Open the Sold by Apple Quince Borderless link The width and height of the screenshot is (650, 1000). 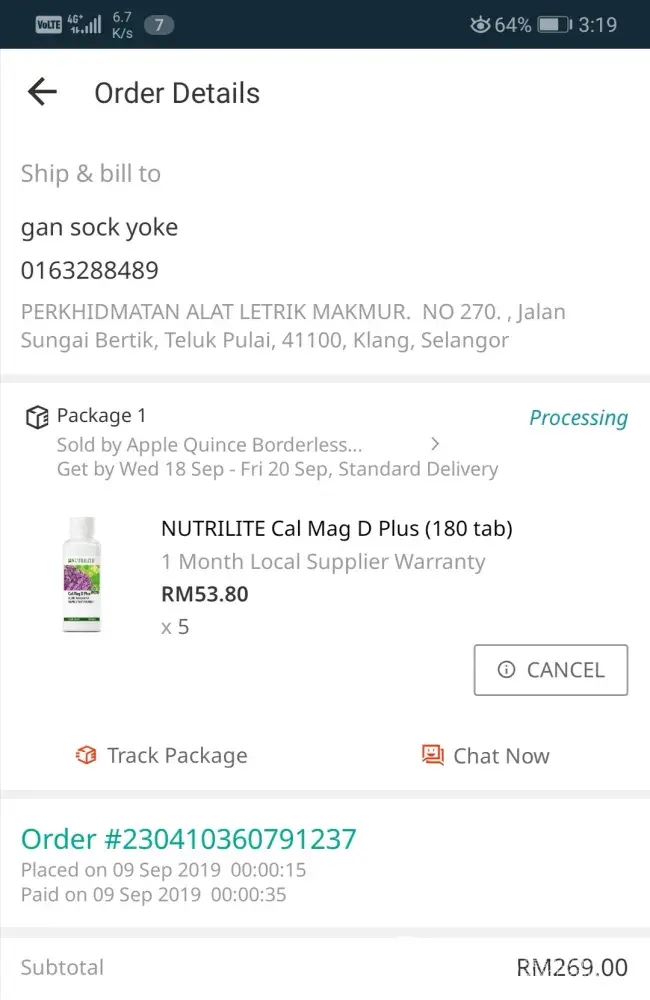[209, 444]
